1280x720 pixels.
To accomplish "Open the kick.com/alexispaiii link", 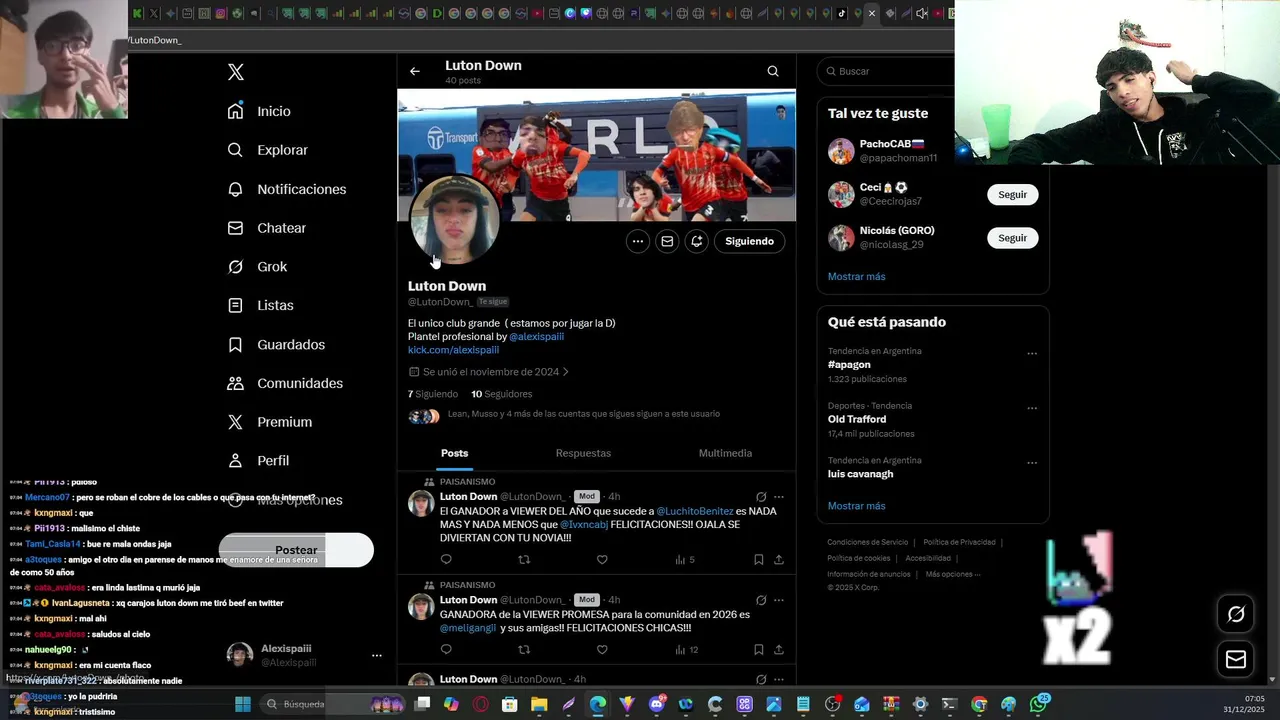I will [453, 350].
